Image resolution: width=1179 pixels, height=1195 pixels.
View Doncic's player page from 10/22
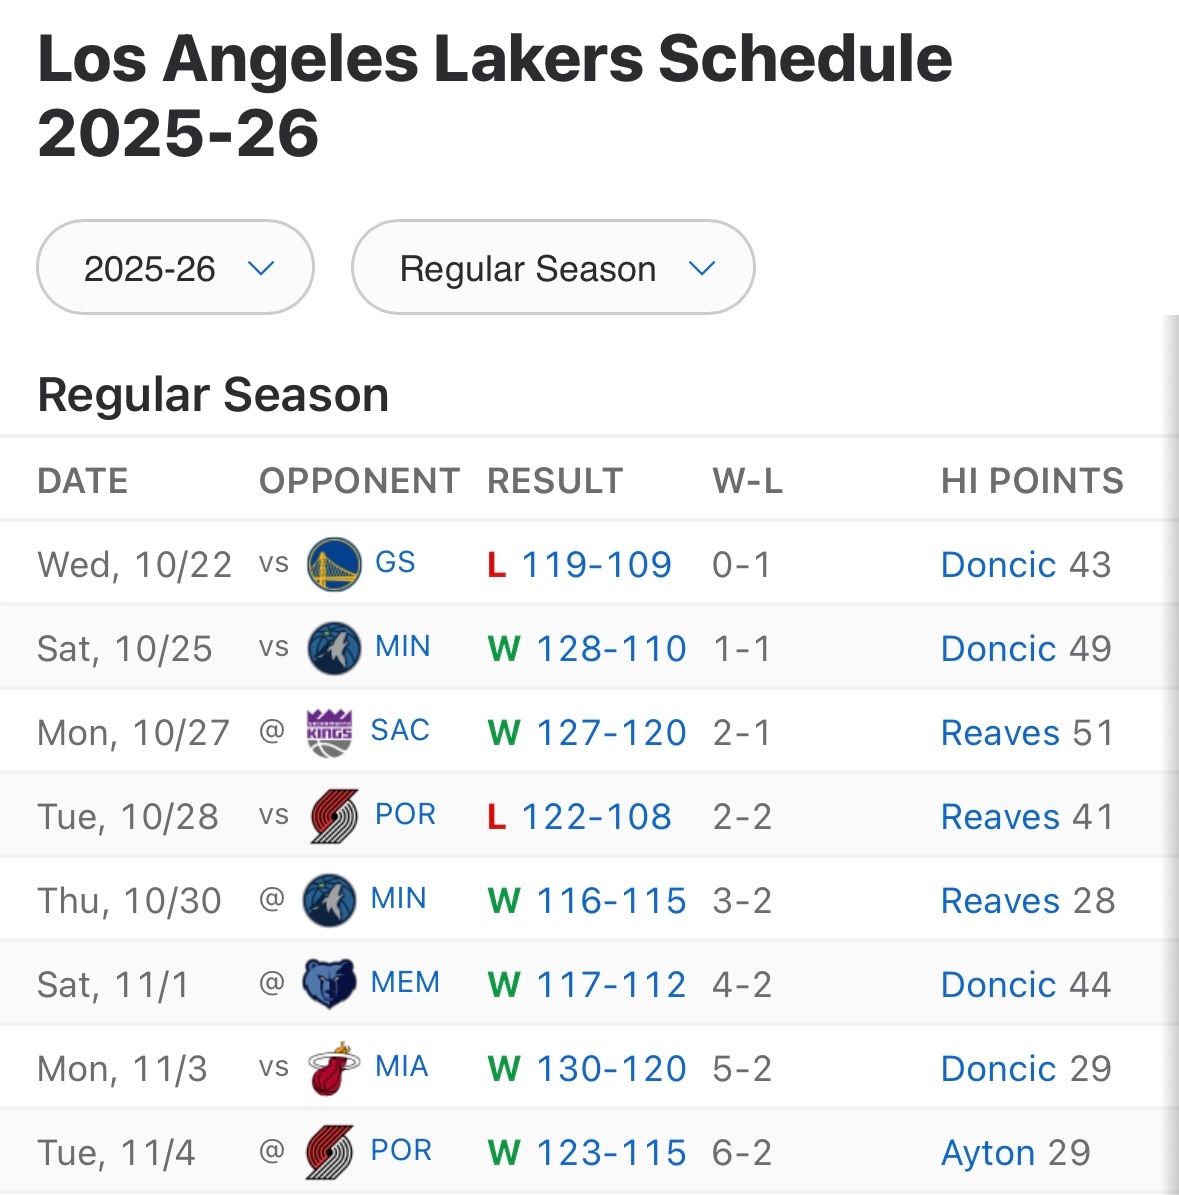coord(998,565)
